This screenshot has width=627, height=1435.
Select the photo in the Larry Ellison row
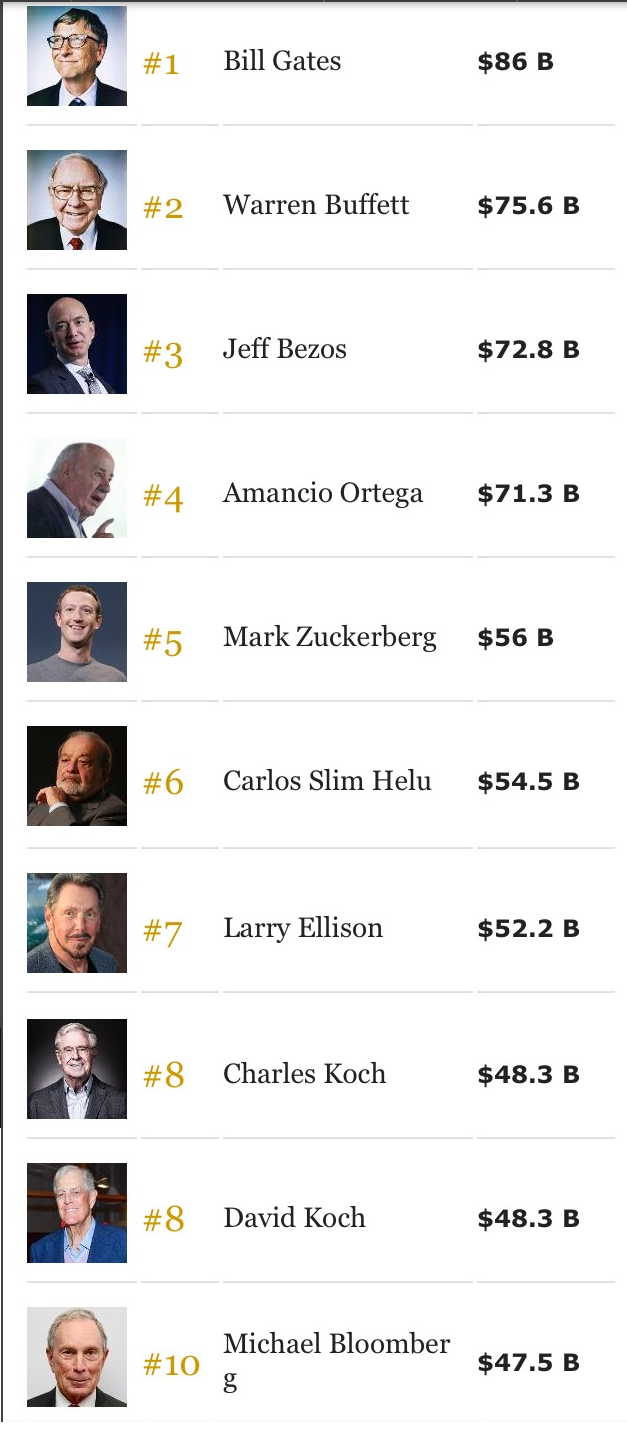pyautogui.click(x=77, y=923)
